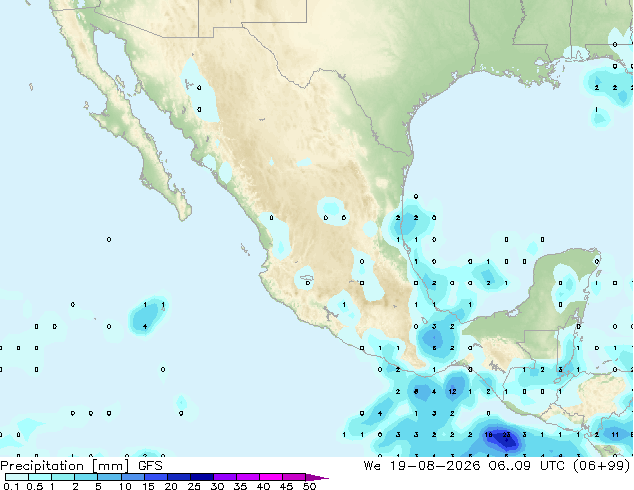
Task: Click the legend label "0.5"
Action: (34, 486)
